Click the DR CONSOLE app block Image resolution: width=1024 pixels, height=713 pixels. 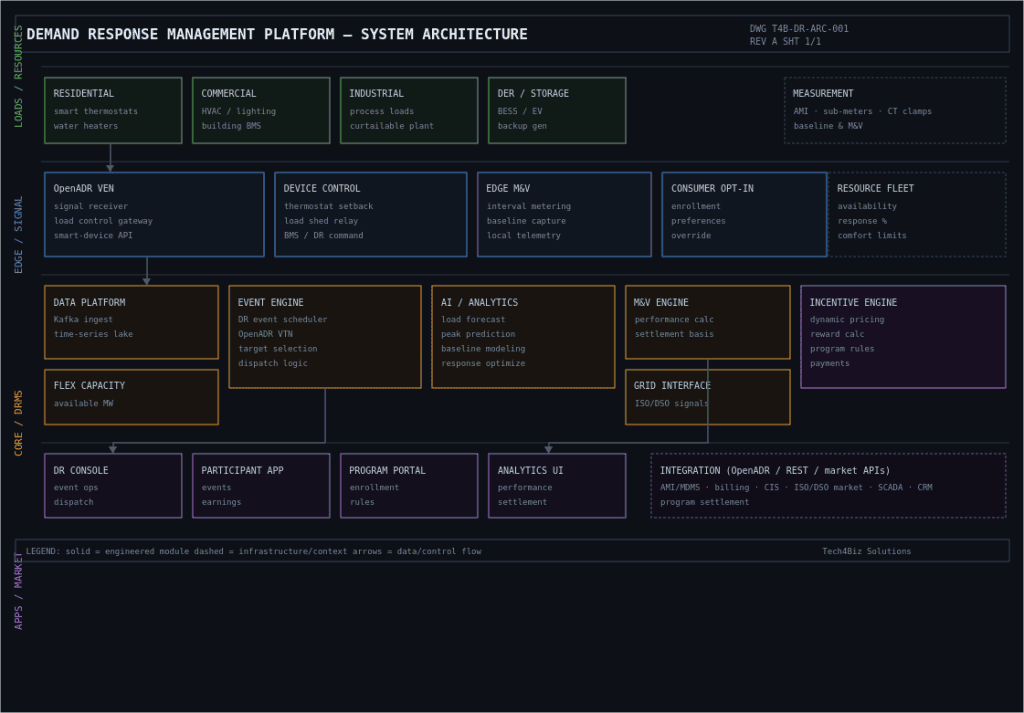[113, 486]
